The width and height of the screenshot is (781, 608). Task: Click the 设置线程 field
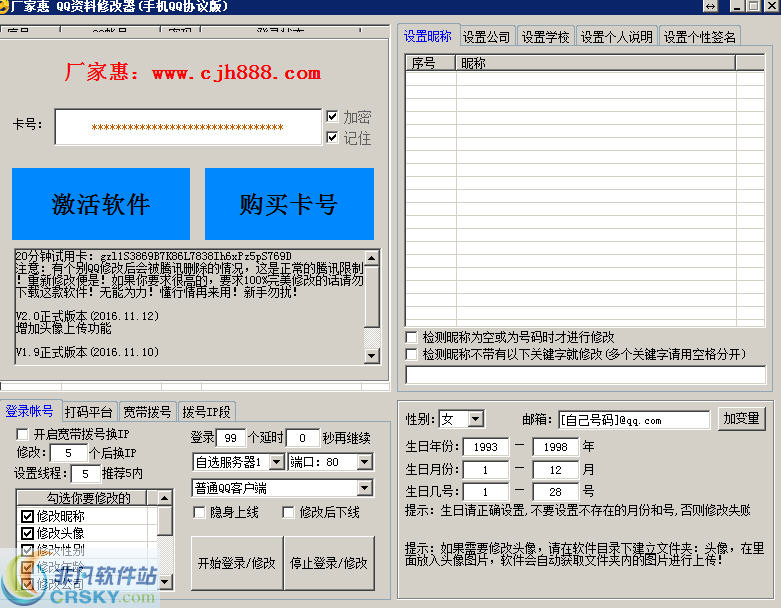point(85,474)
